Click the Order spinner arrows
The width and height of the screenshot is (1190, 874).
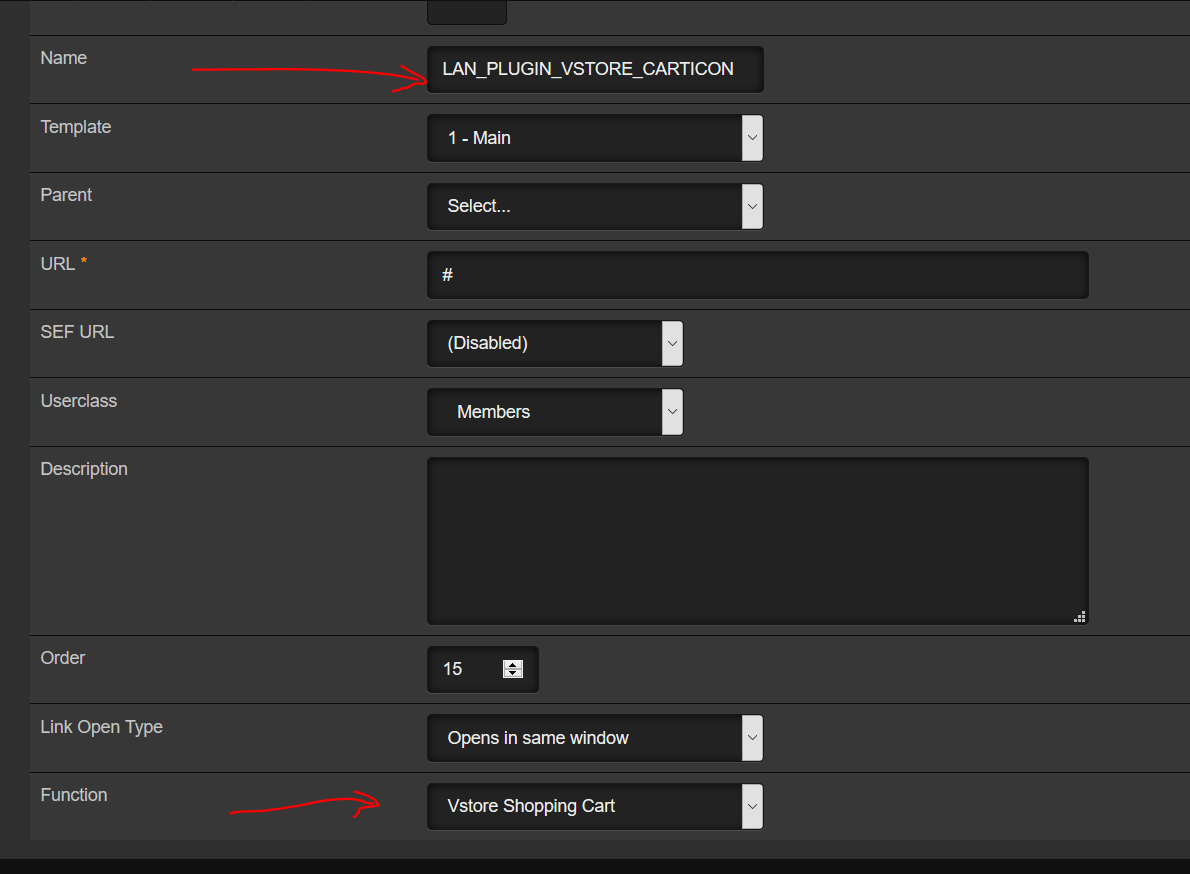click(x=513, y=669)
